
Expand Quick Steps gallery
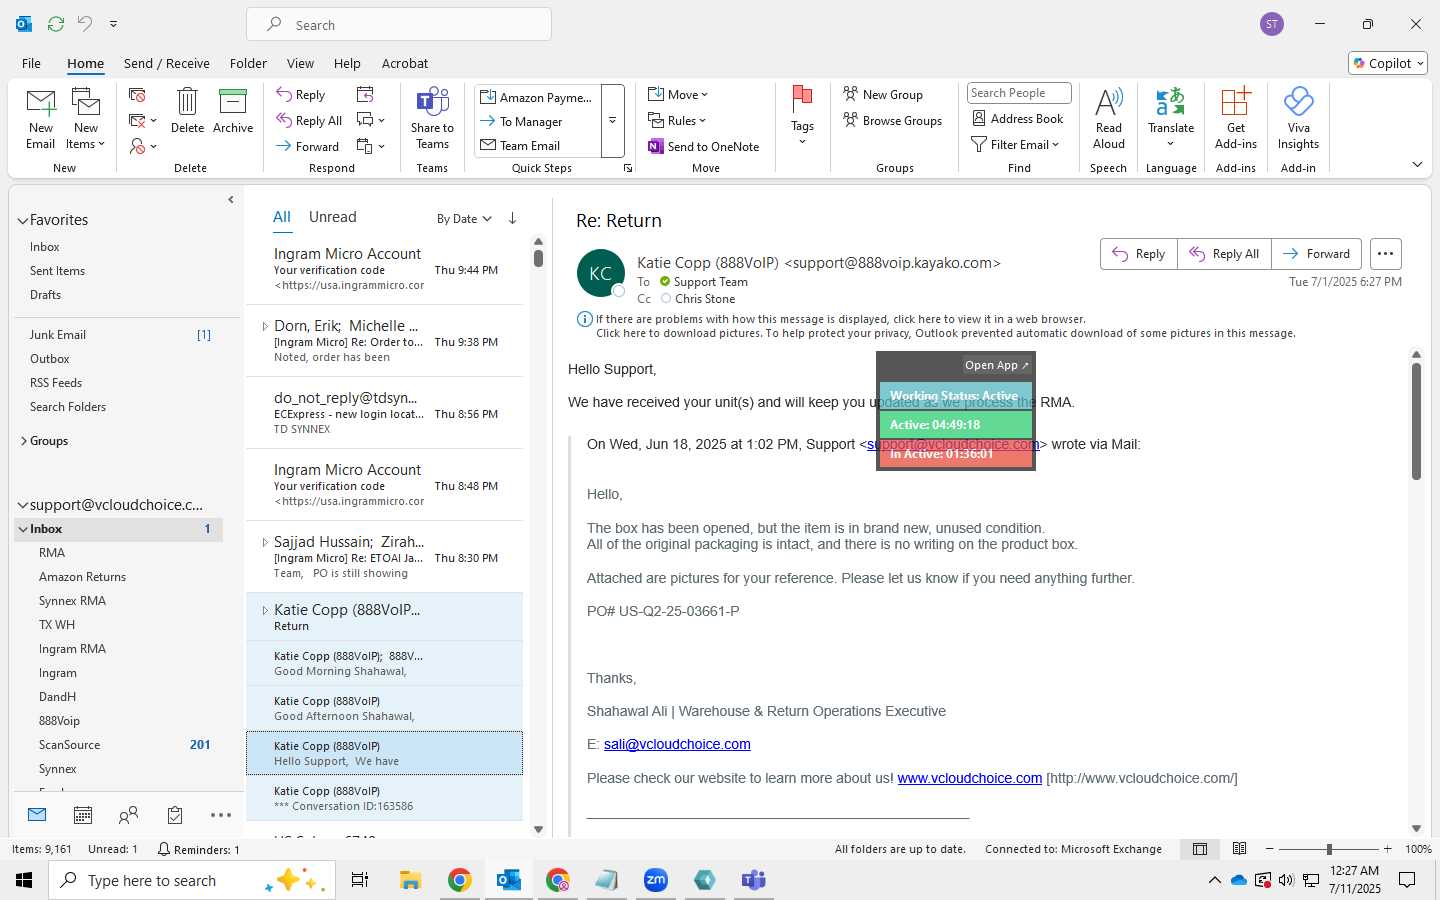pyautogui.click(x=613, y=121)
